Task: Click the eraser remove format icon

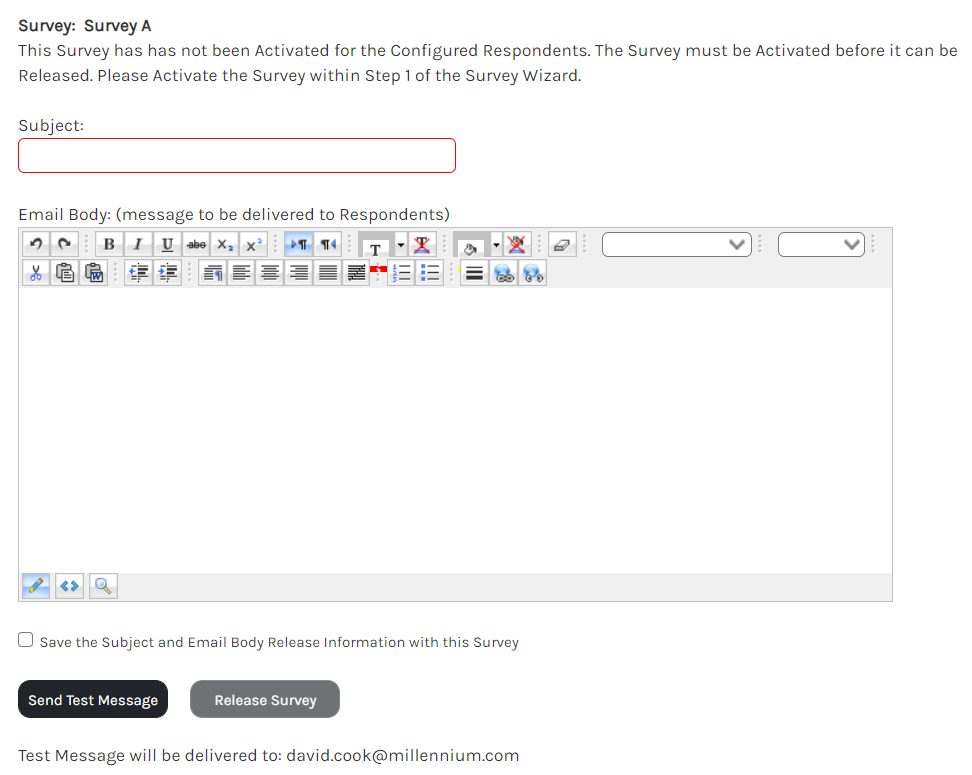Action: click(562, 245)
